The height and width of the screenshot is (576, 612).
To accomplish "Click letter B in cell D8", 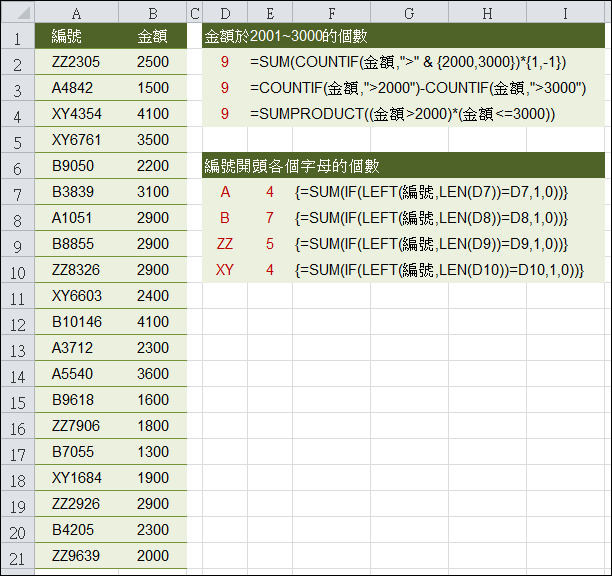I will click(224, 218).
